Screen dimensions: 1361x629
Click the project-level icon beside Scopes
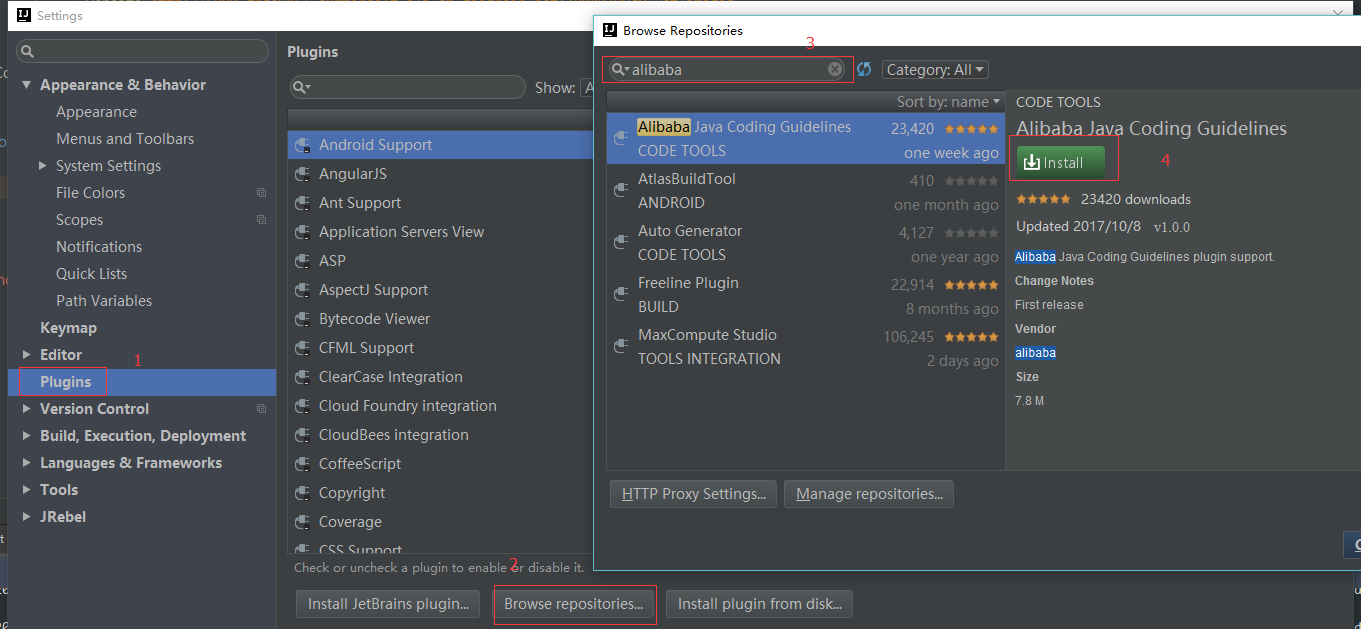pos(261,220)
